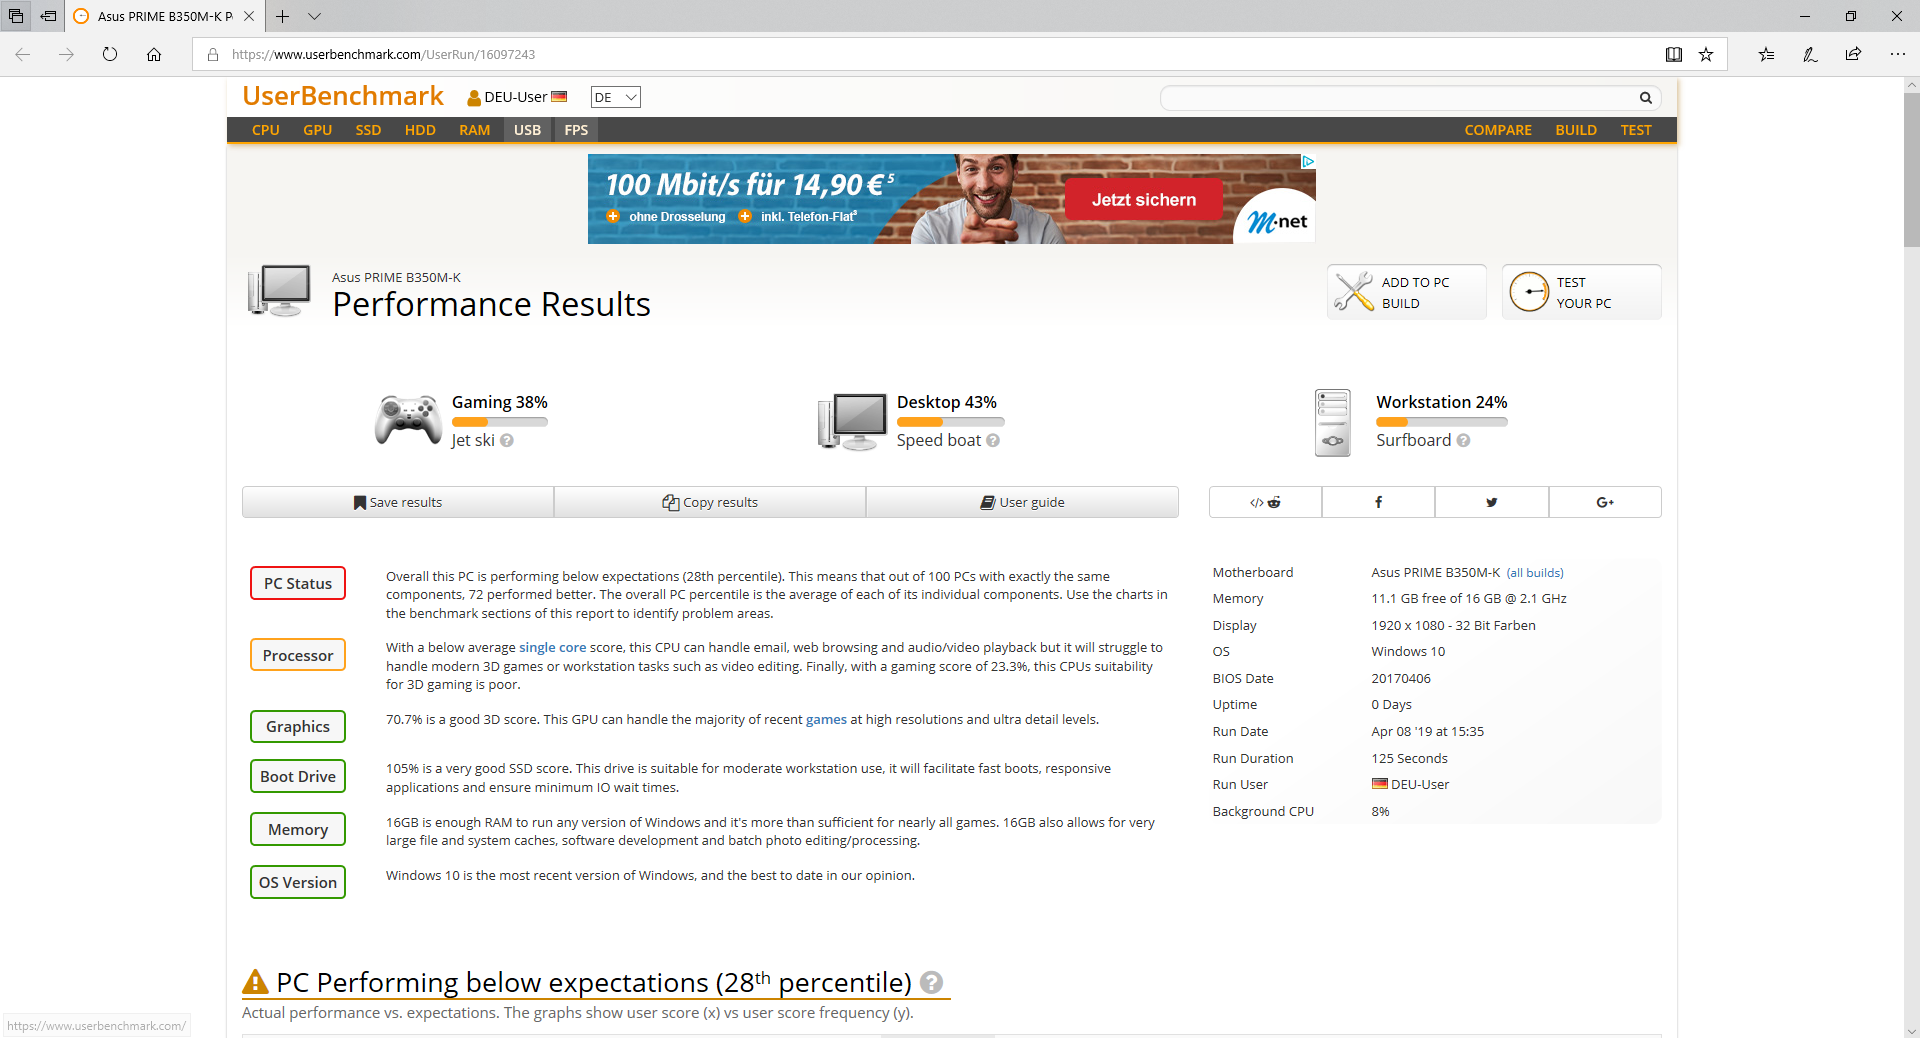Image resolution: width=1920 pixels, height=1038 pixels.
Task: Click the browser back arrow
Action: pyautogui.click(x=23, y=54)
